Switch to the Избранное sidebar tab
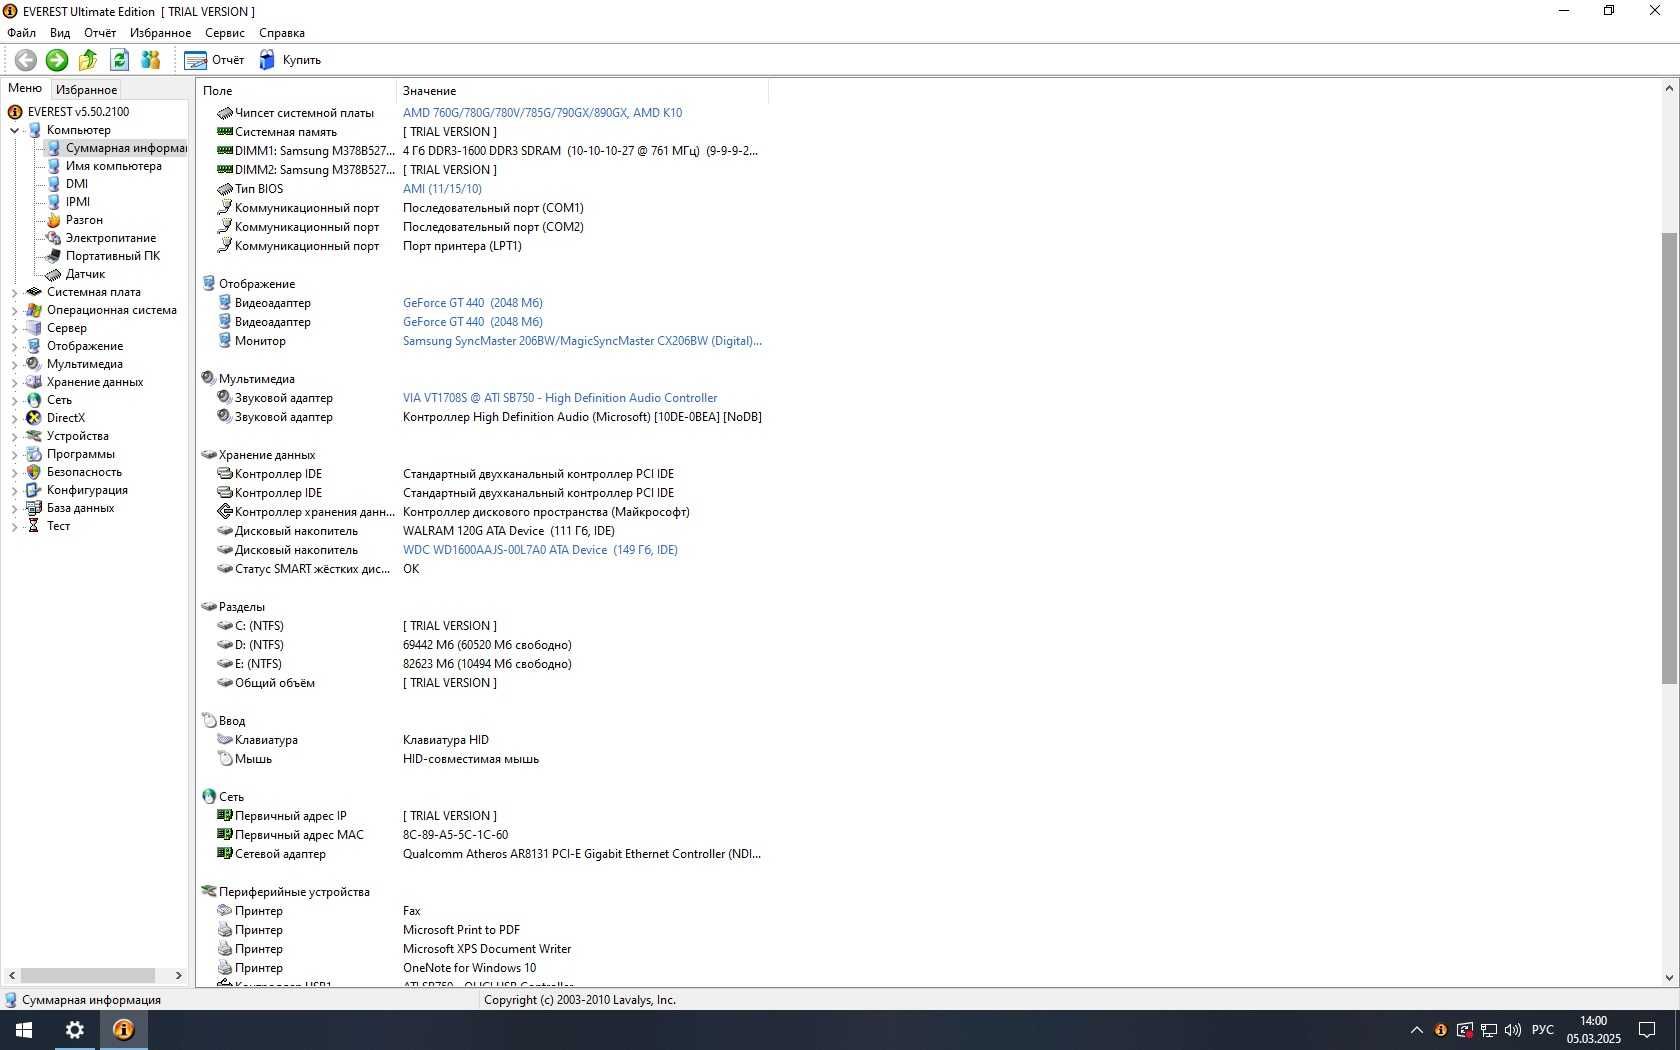The height and width of the screenshot is (1050, 1680). coord(86,89)
